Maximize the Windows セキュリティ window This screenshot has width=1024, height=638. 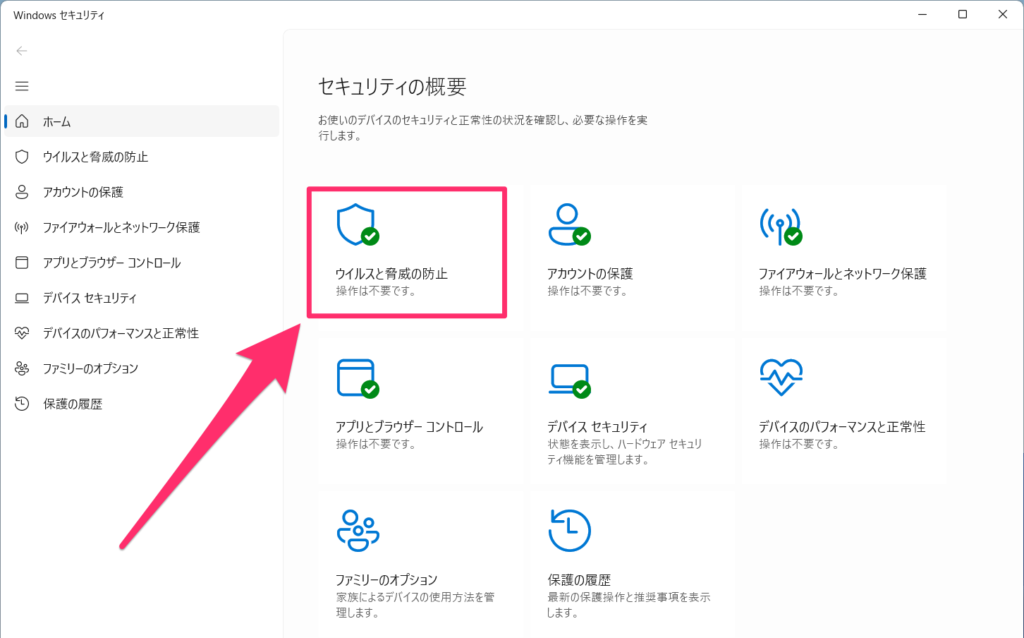coord(962,15)
